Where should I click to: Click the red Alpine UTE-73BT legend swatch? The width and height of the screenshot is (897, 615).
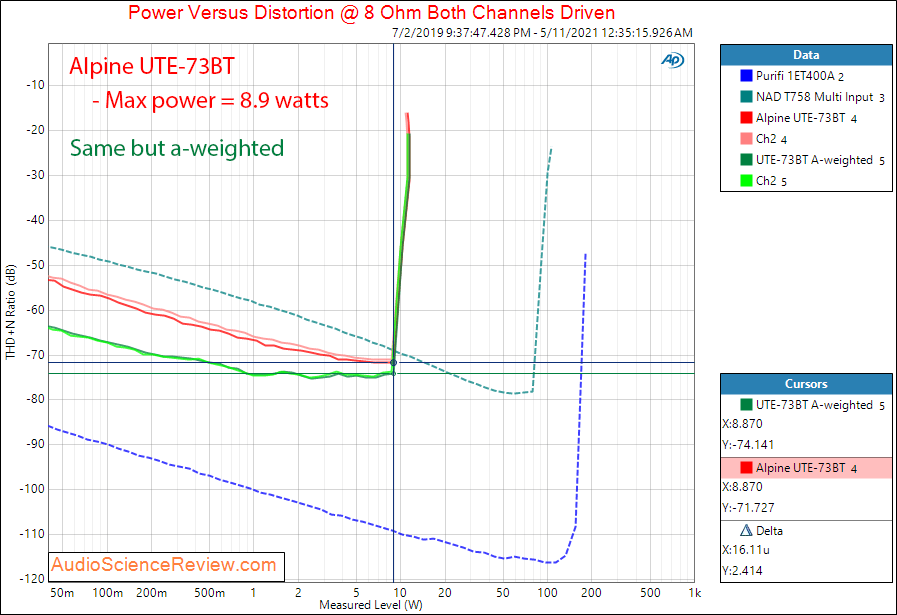(746, 118)
